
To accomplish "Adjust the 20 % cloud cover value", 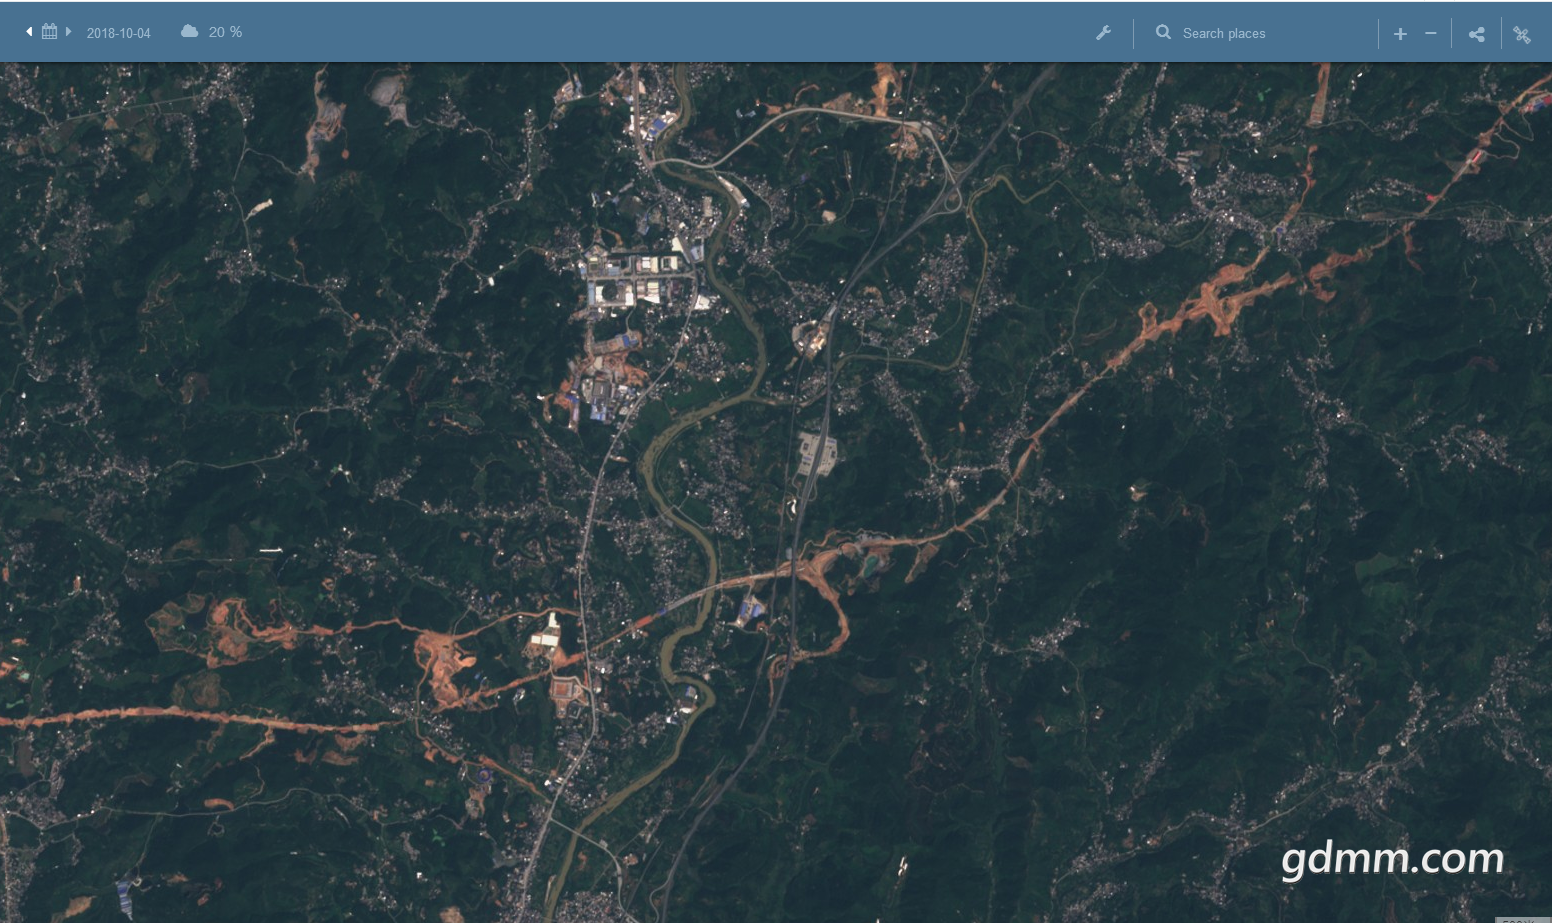I will tap(225, 32).
